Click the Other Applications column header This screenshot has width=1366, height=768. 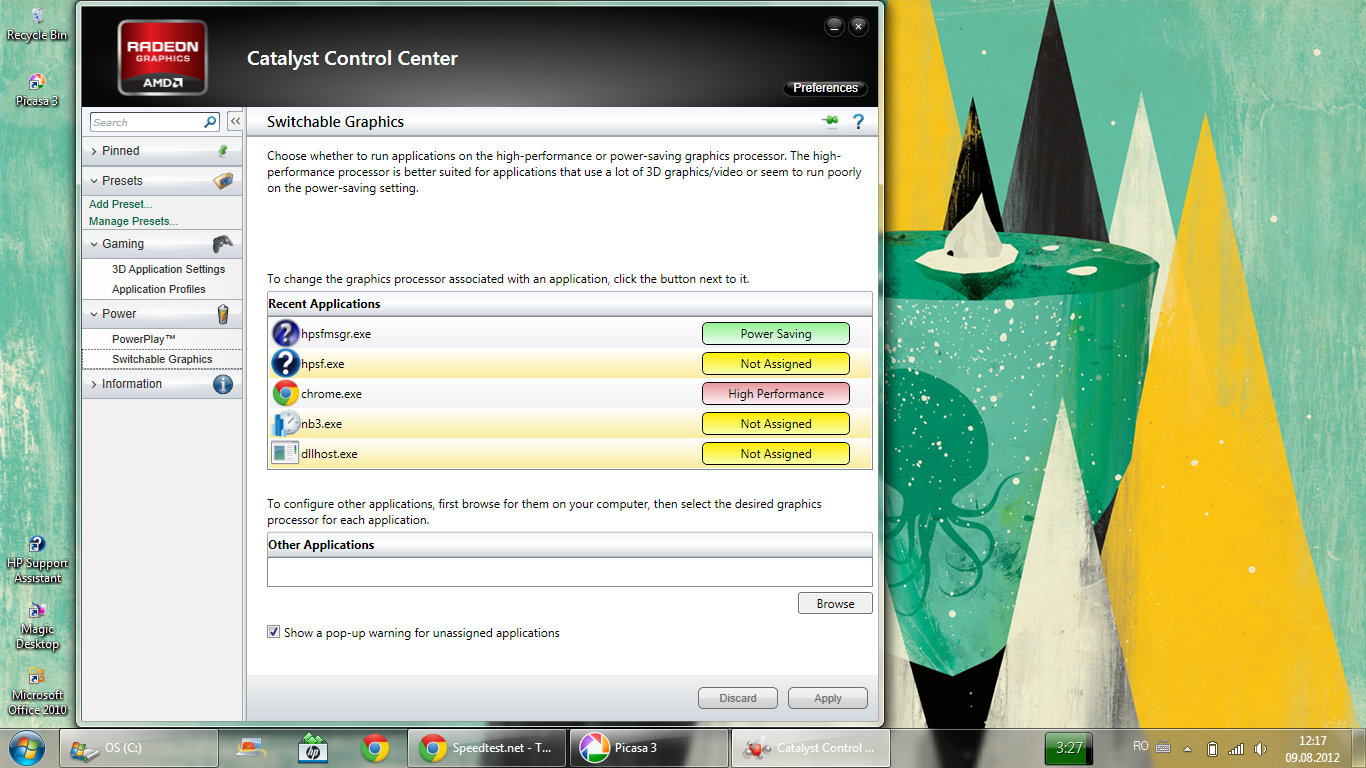pos(570,545)
